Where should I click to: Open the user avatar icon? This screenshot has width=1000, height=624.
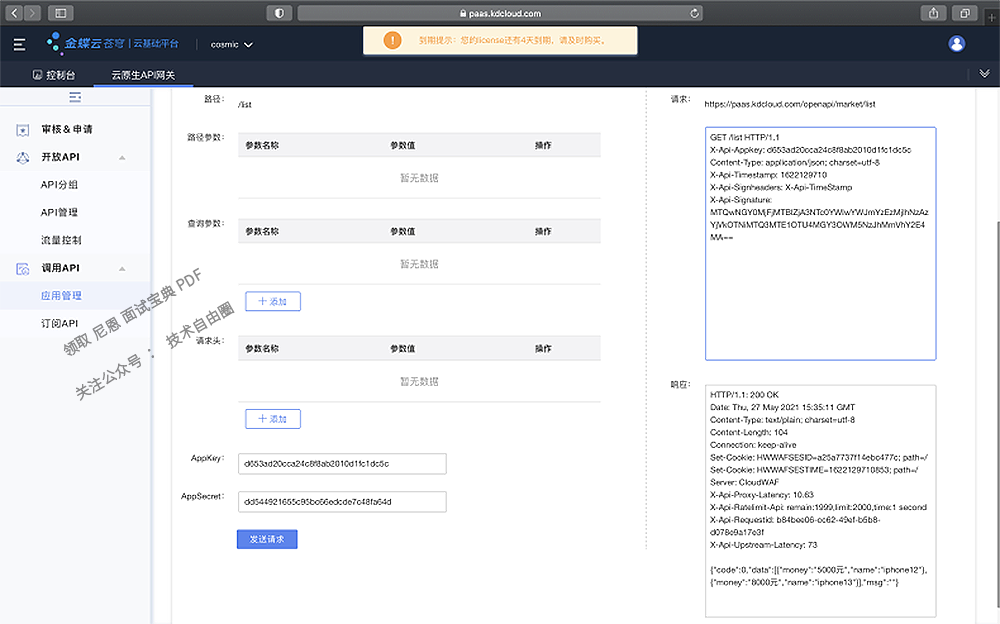click(957, 43)
